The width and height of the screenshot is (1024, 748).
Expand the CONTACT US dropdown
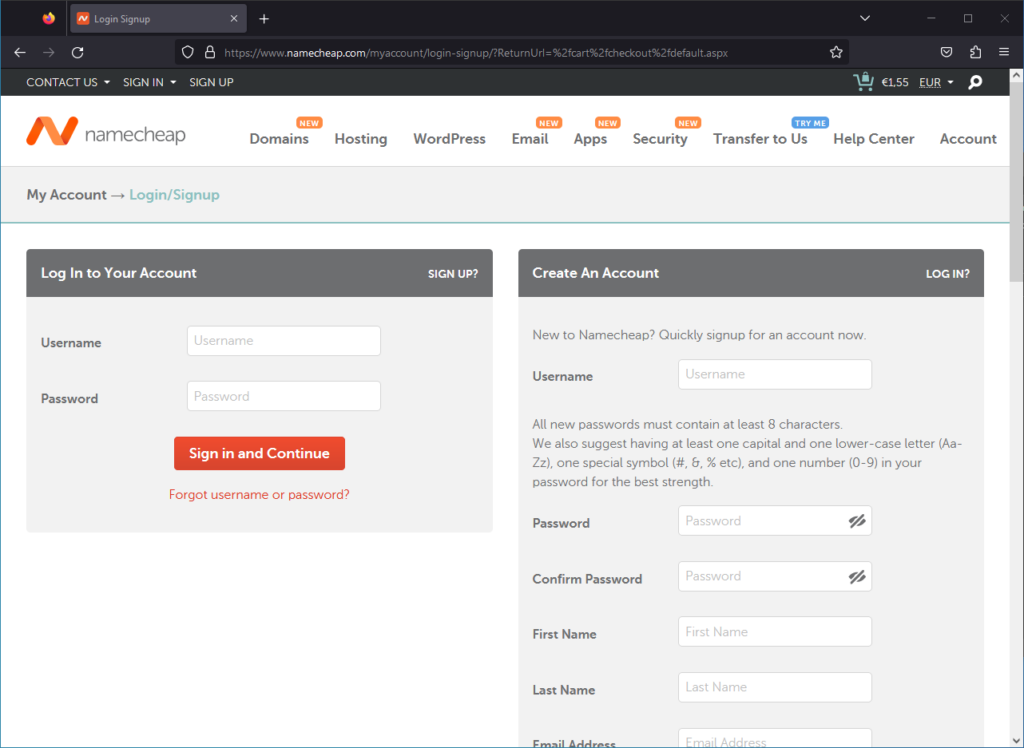tap(68, 82)
